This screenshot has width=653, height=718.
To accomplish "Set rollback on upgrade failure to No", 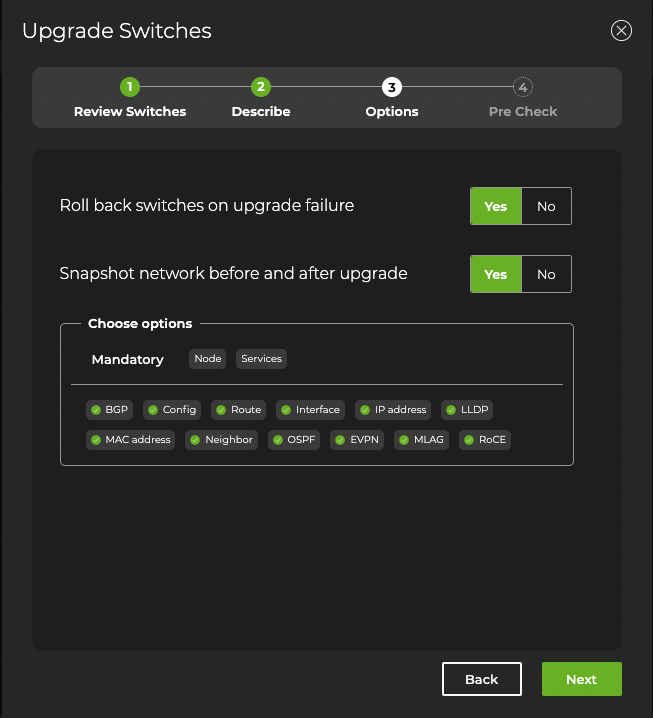I will click(x=546, y=206).
